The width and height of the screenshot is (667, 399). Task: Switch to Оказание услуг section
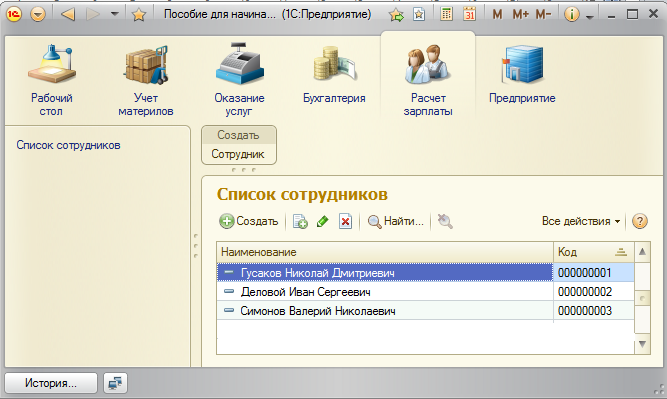pos(239,80)
